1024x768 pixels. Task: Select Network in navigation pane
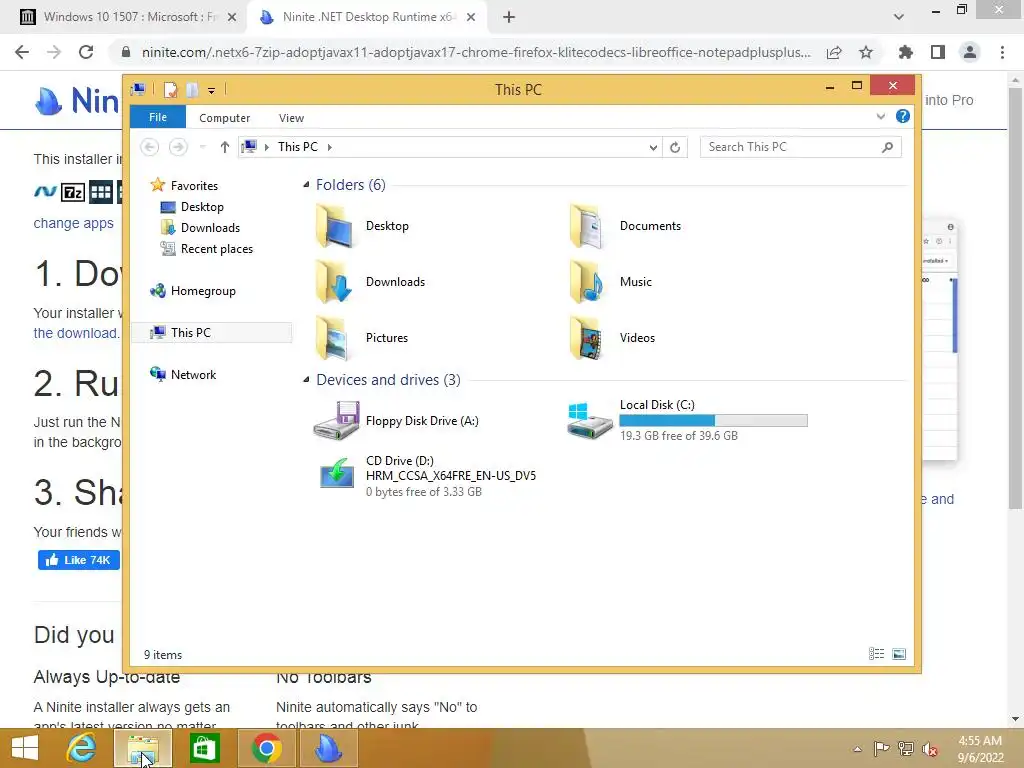pyautogui.click(x=193, y=374)
